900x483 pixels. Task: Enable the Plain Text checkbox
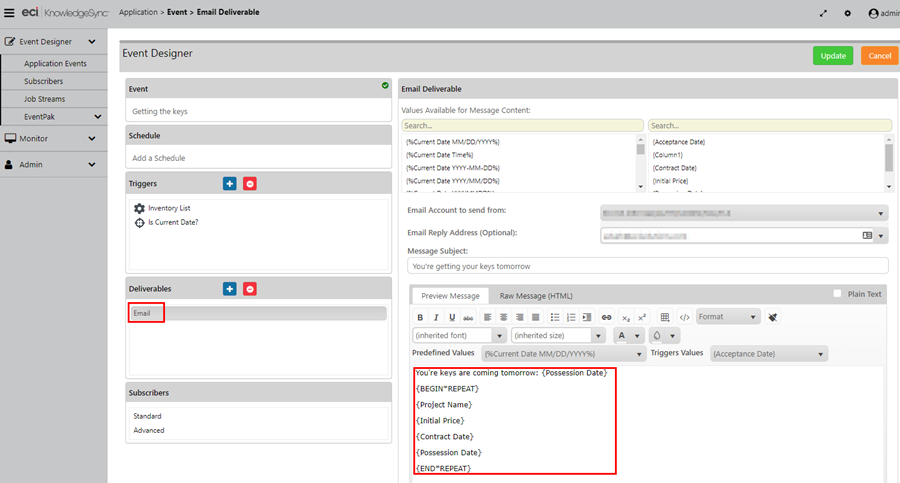pyautogui.click(x=837, y=293)
